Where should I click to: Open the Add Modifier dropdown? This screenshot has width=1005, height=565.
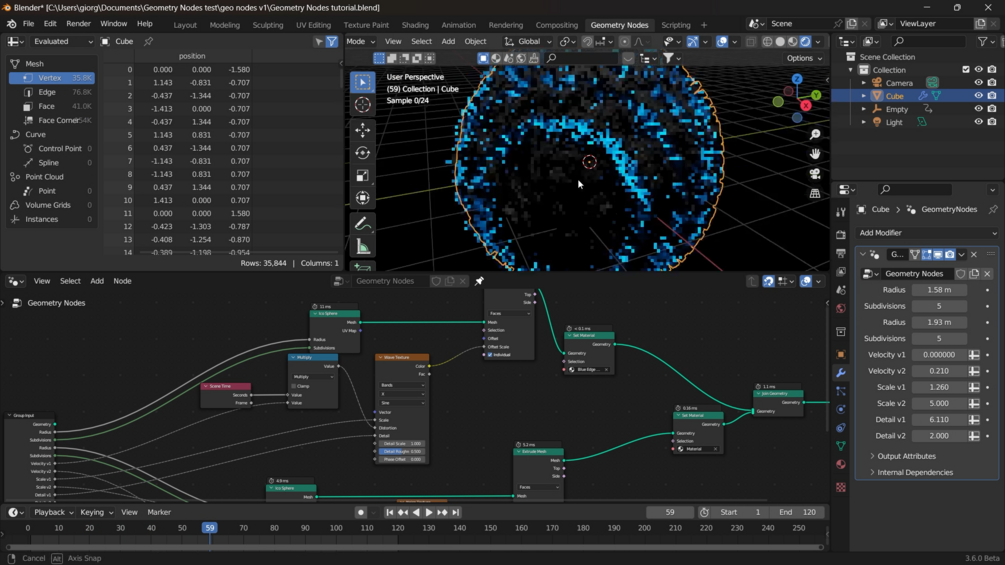(927, 233)
